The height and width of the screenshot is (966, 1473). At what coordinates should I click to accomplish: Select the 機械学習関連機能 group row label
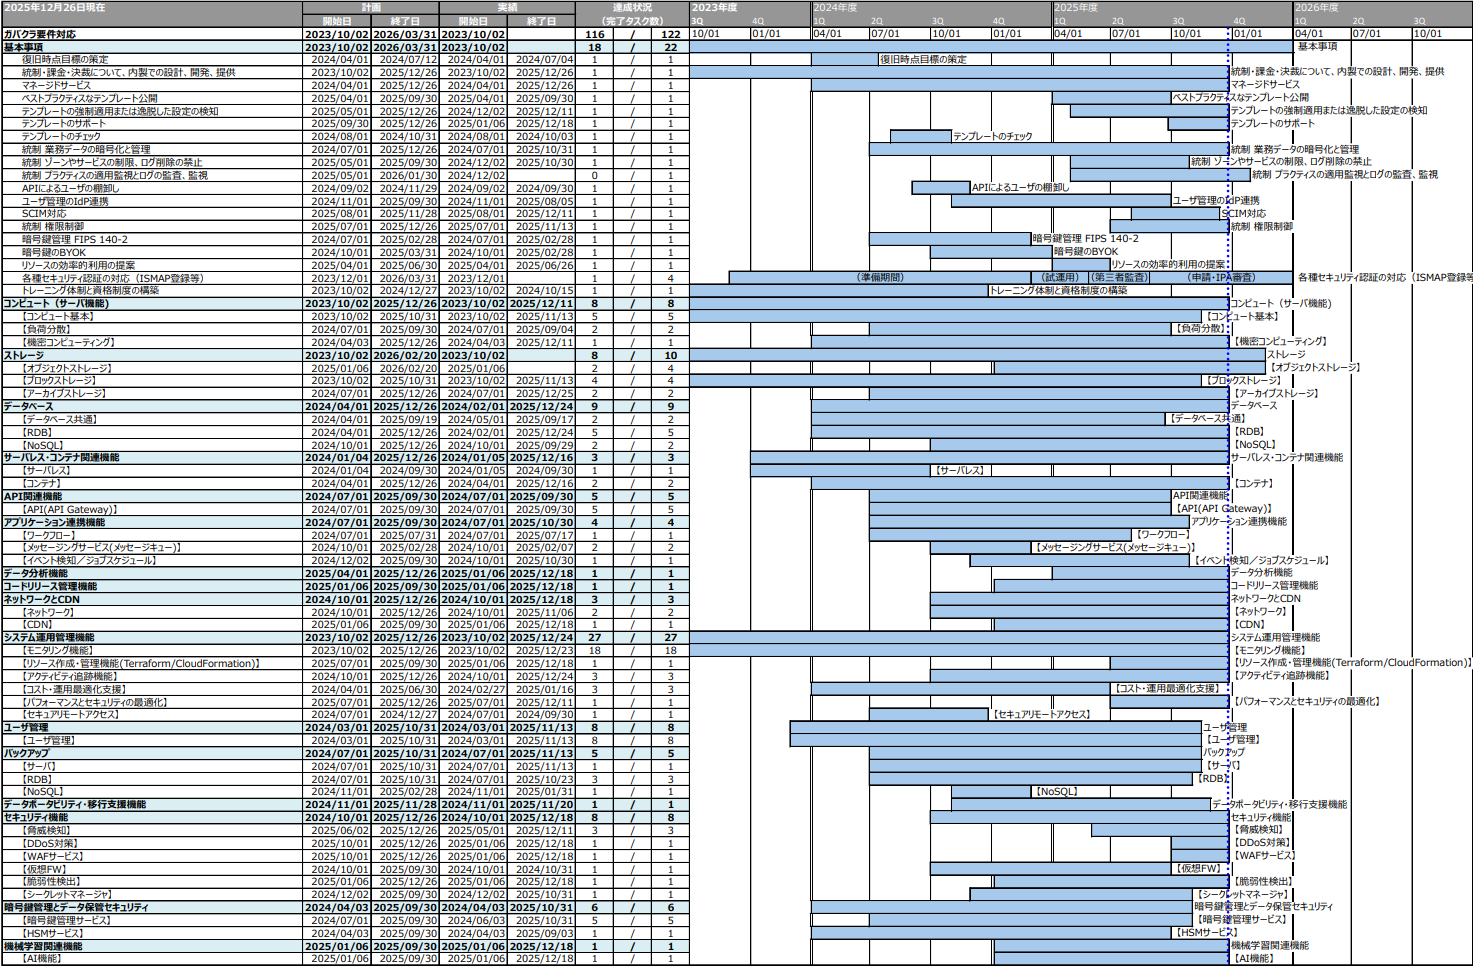click(x=43, y=946)
